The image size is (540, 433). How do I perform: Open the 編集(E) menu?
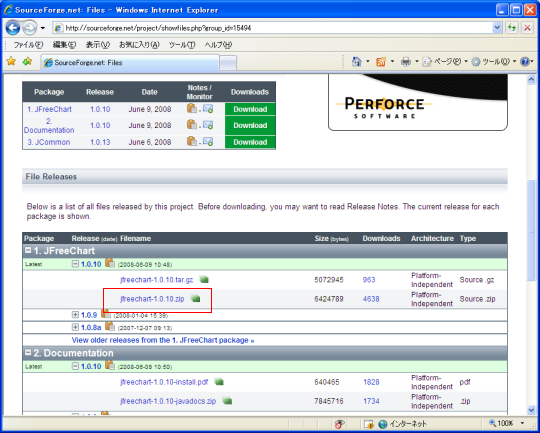[x=64, y=45]
